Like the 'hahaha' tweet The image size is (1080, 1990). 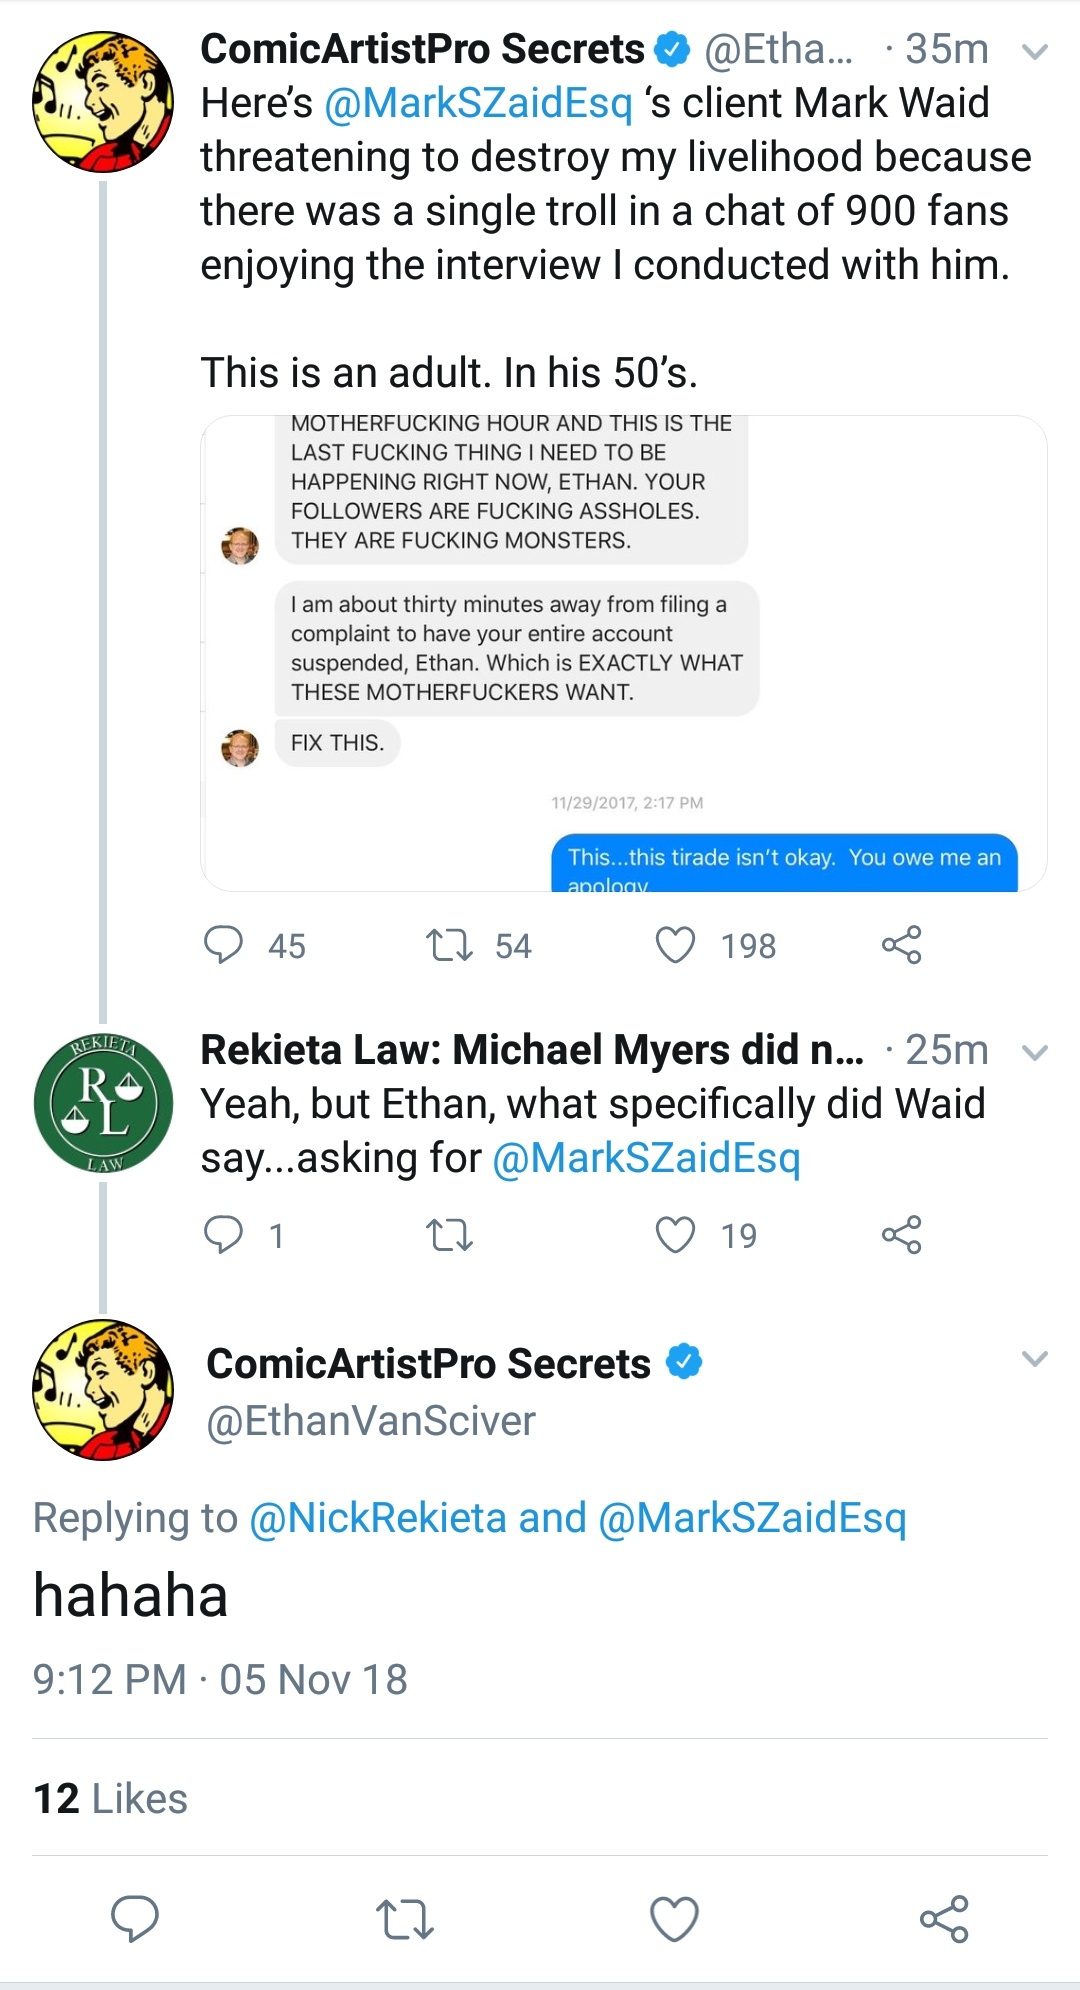pos(674,1918)
